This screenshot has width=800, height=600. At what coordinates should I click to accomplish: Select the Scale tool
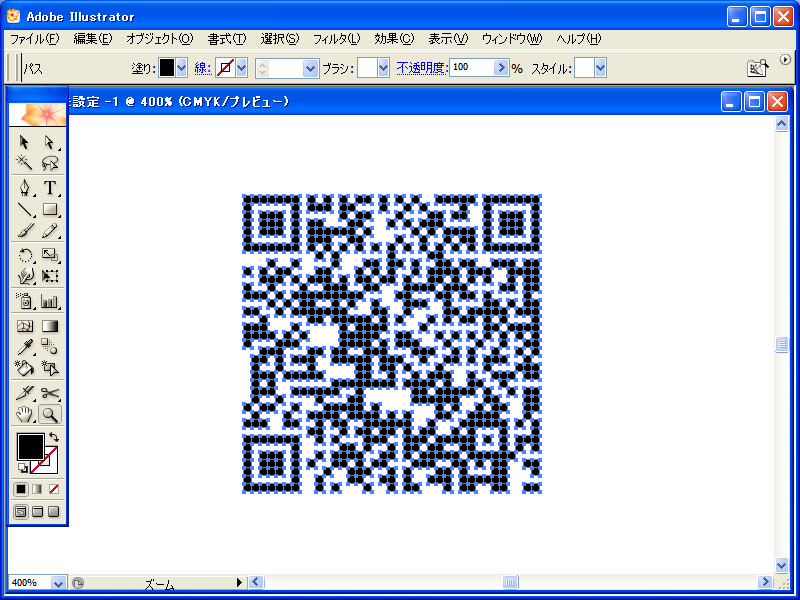pos(49,255)
